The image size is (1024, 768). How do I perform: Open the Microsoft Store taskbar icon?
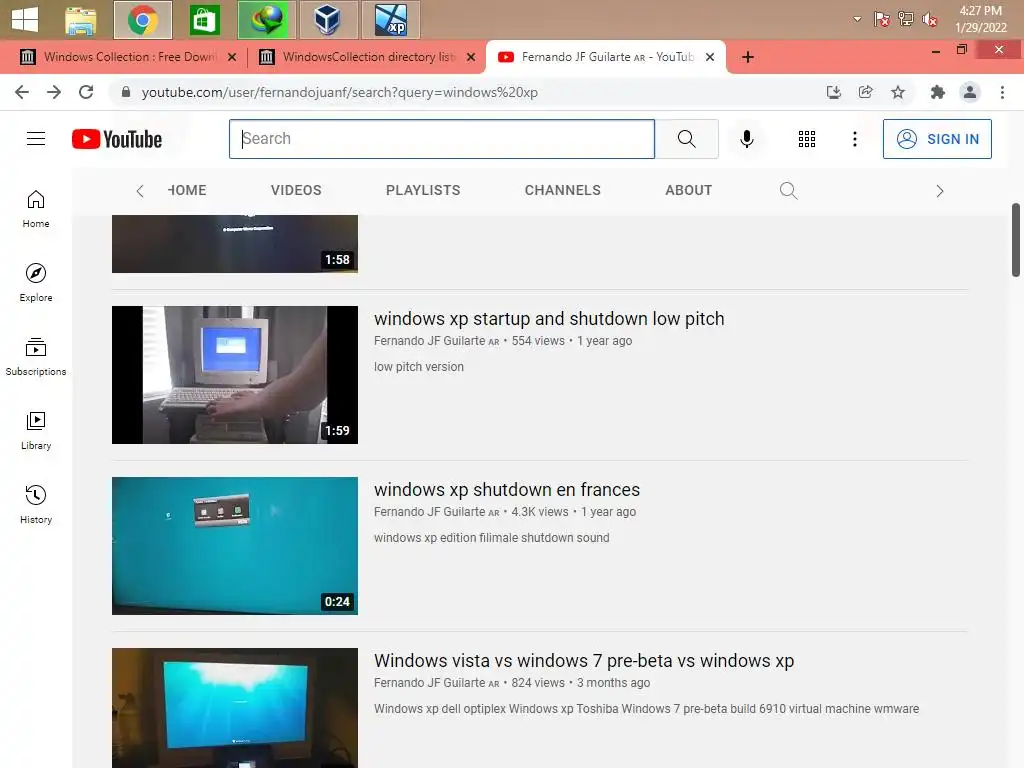(204, 20)
